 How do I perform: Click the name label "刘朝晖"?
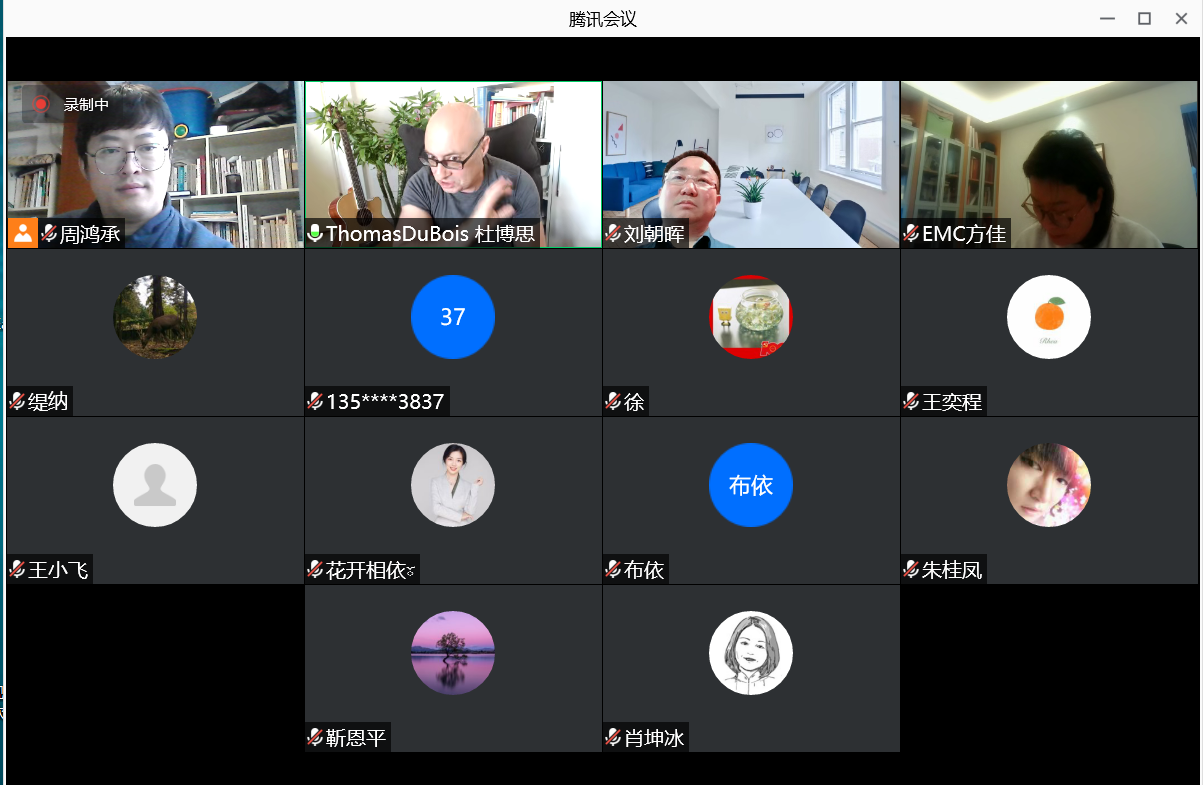(654, 235)
